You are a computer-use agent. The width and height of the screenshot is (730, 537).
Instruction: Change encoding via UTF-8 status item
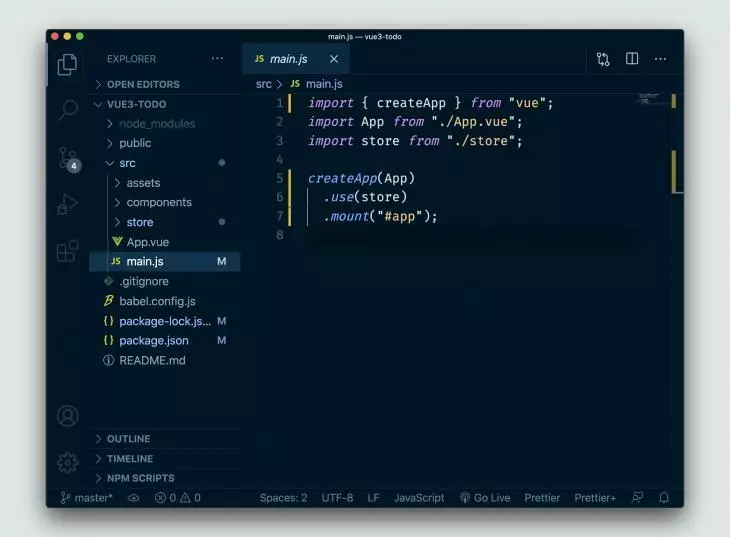tap(337, 498)
